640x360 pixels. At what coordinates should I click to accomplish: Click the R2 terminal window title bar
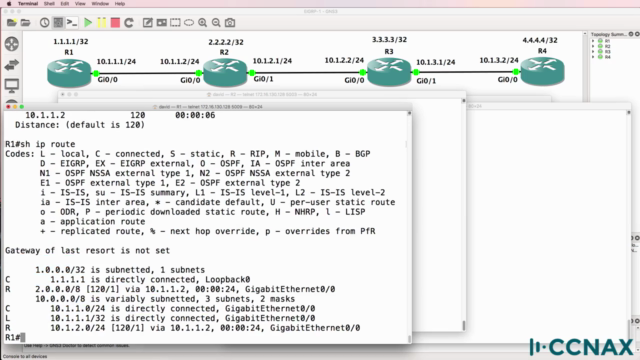(262, 94)
